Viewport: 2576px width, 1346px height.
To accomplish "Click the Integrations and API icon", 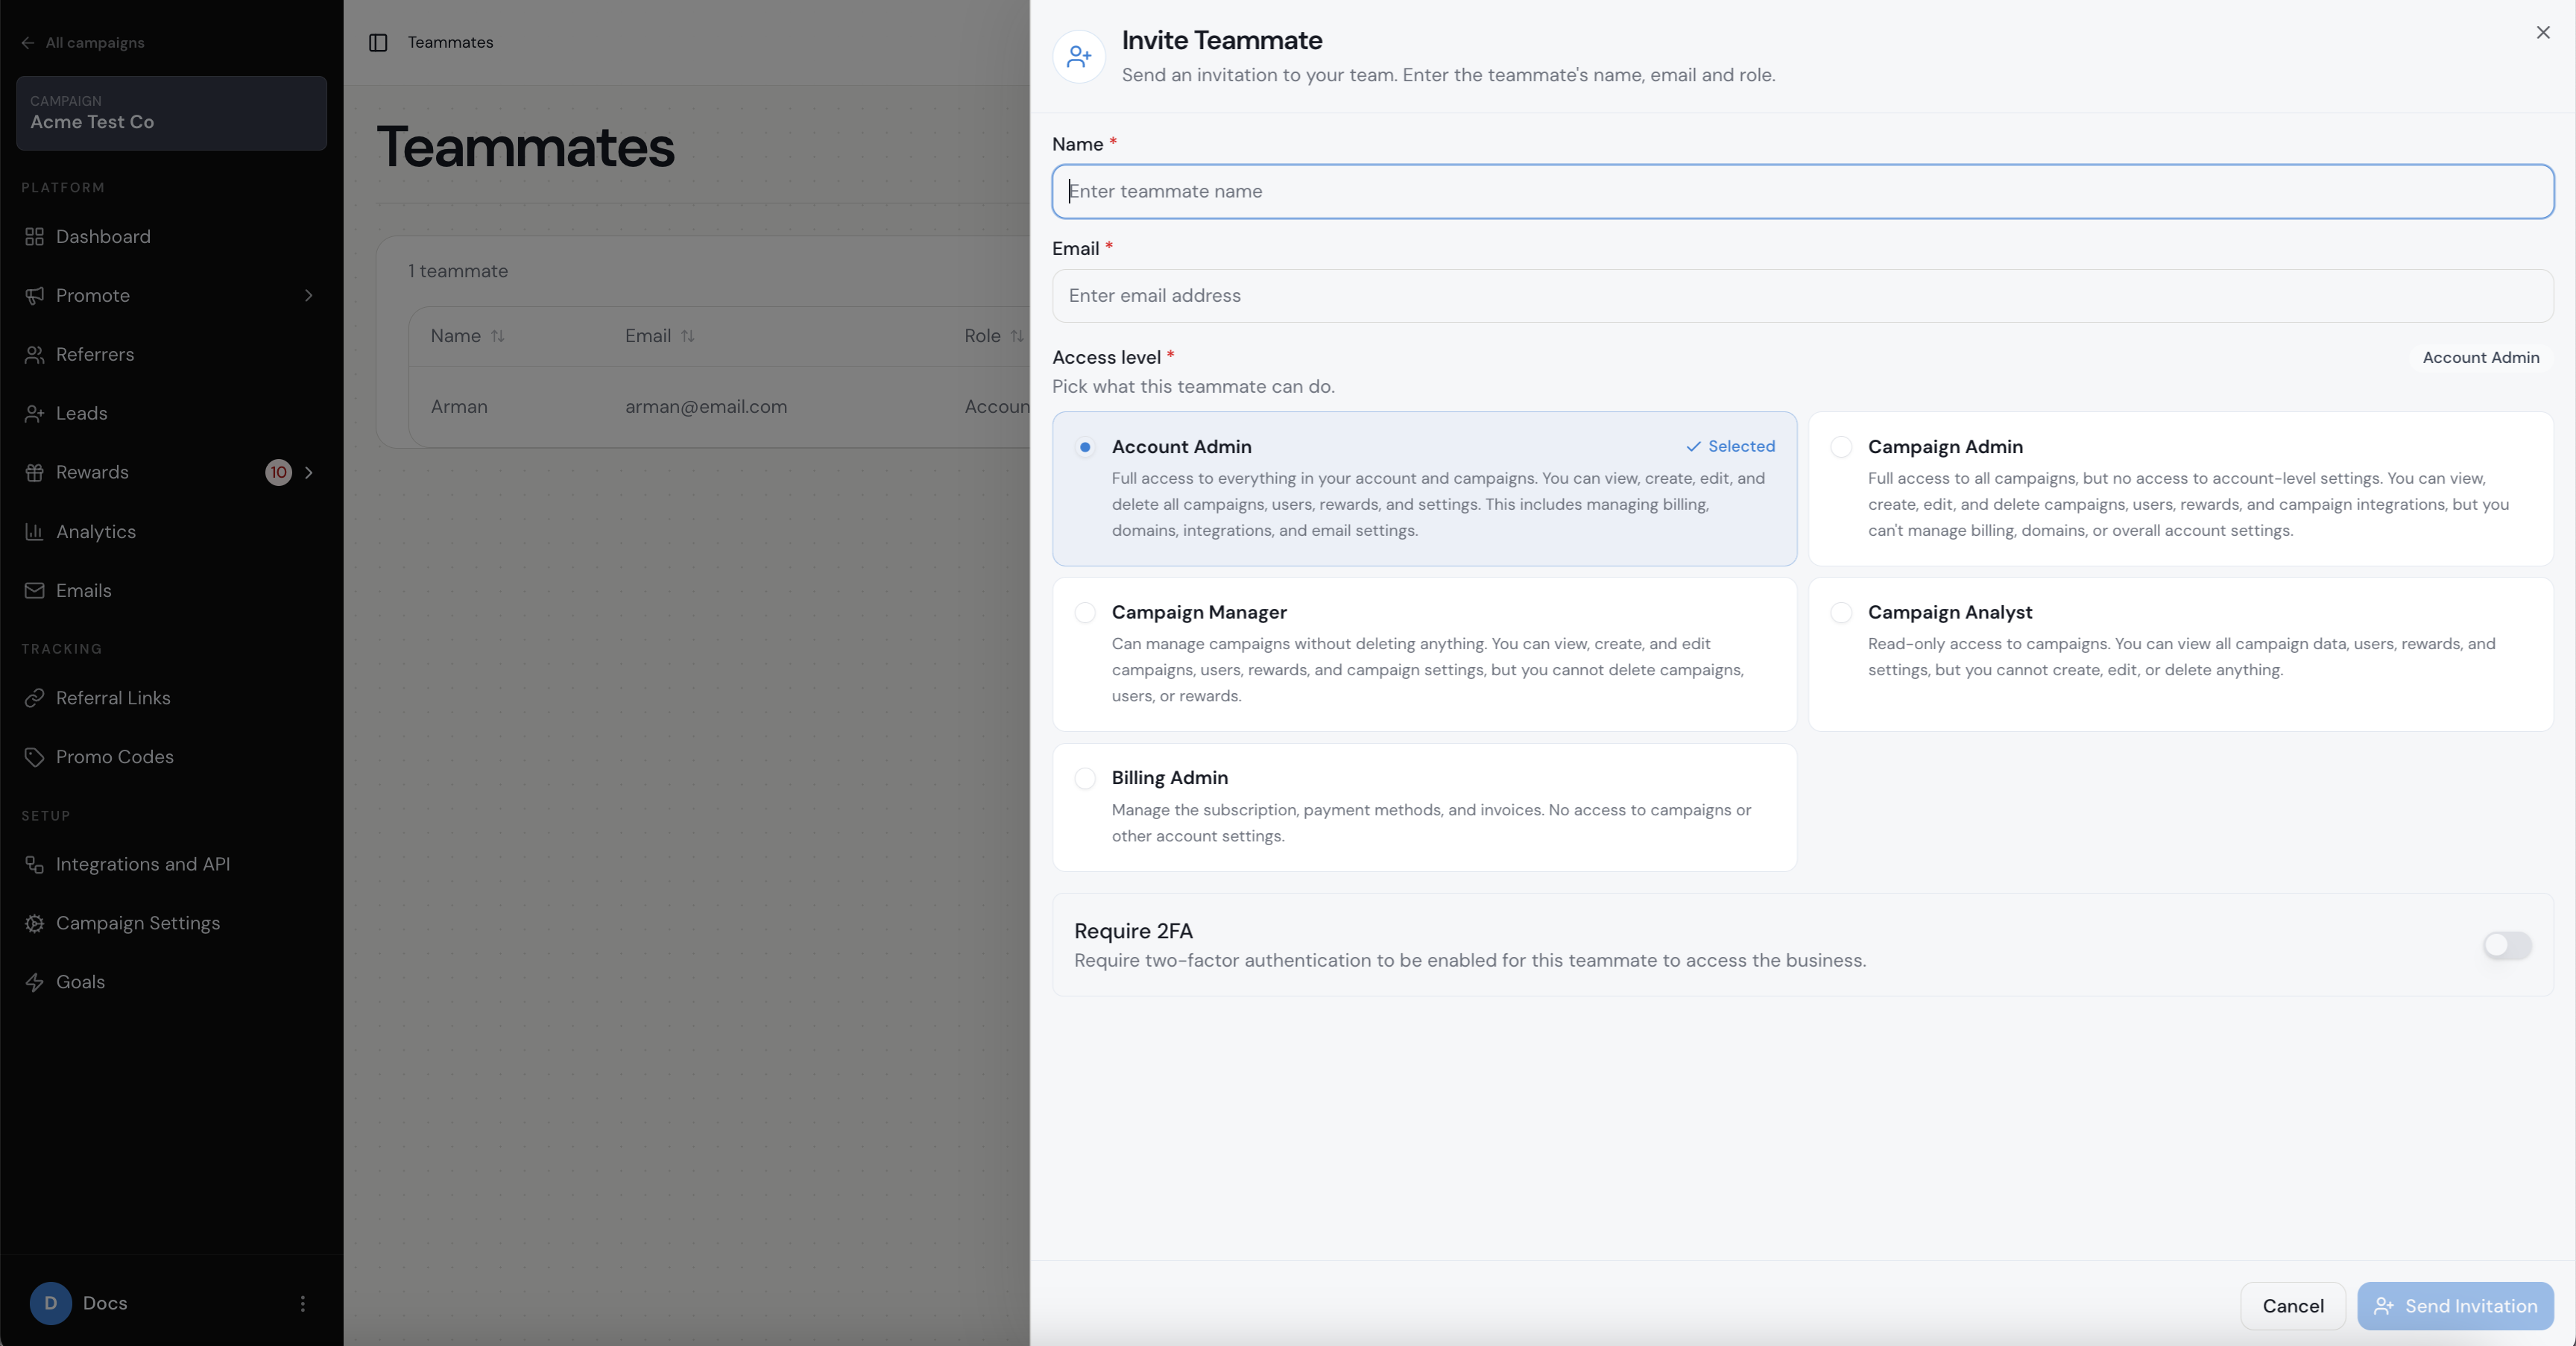I will pos(34,865).
